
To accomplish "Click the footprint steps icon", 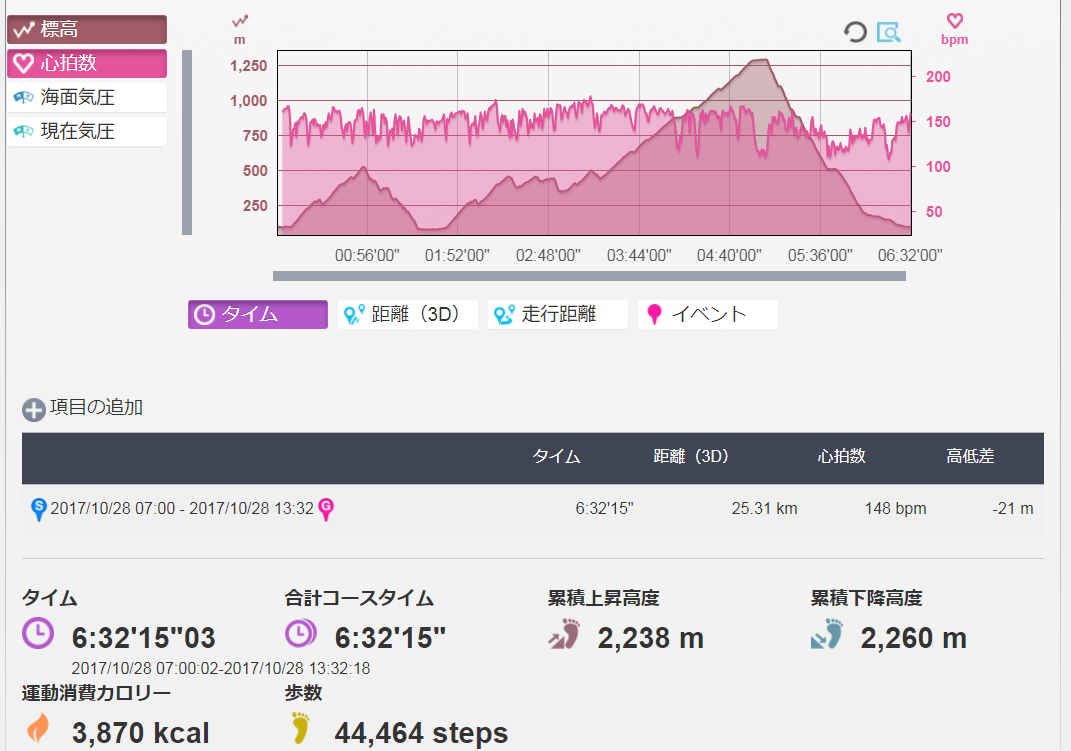I will tap(300, 730).
